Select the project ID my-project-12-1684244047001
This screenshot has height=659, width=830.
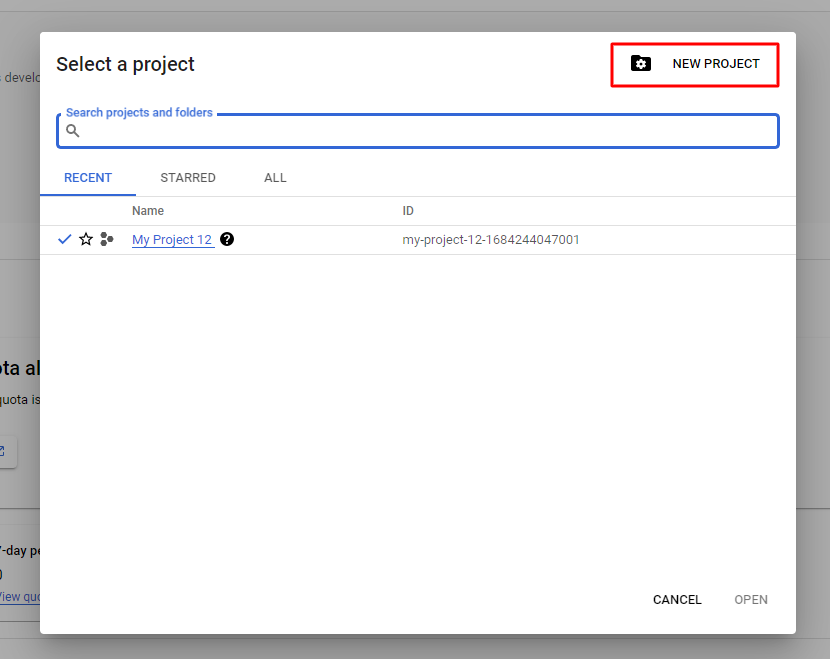click(x=491, y=240)
